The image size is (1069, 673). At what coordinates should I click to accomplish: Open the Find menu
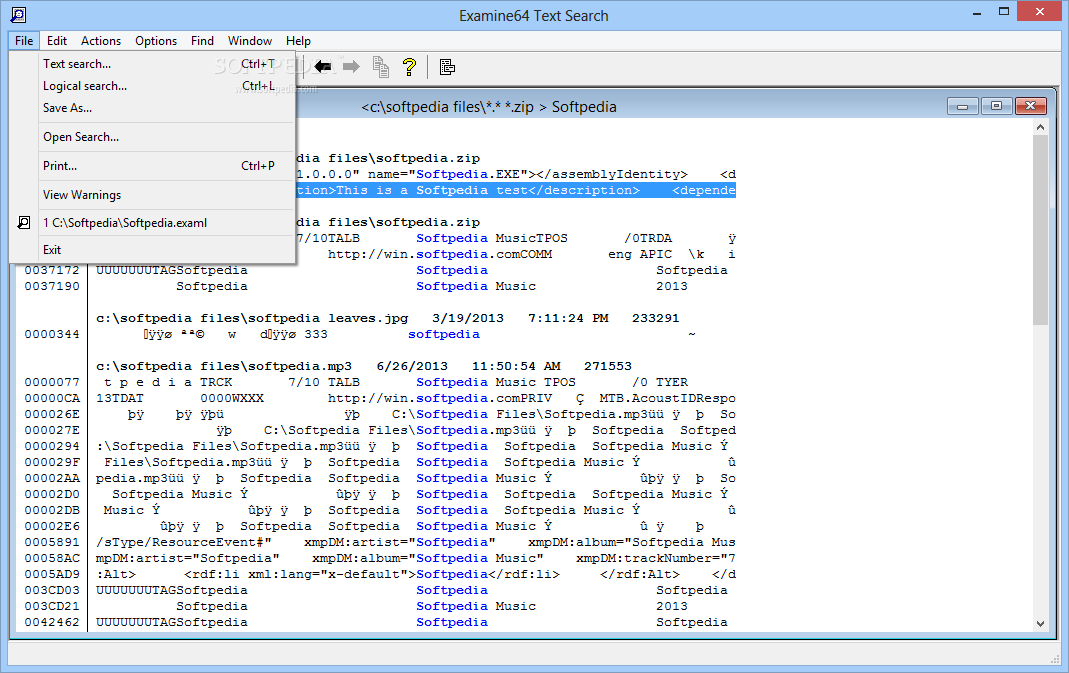tap(202, 41)
